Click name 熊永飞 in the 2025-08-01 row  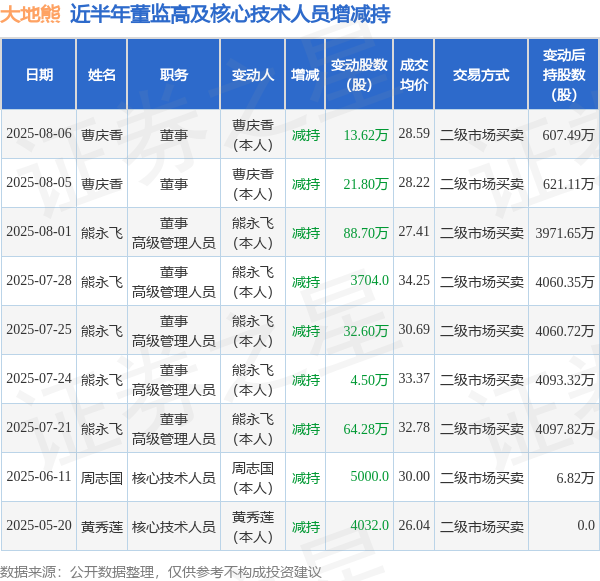point(102,233)
